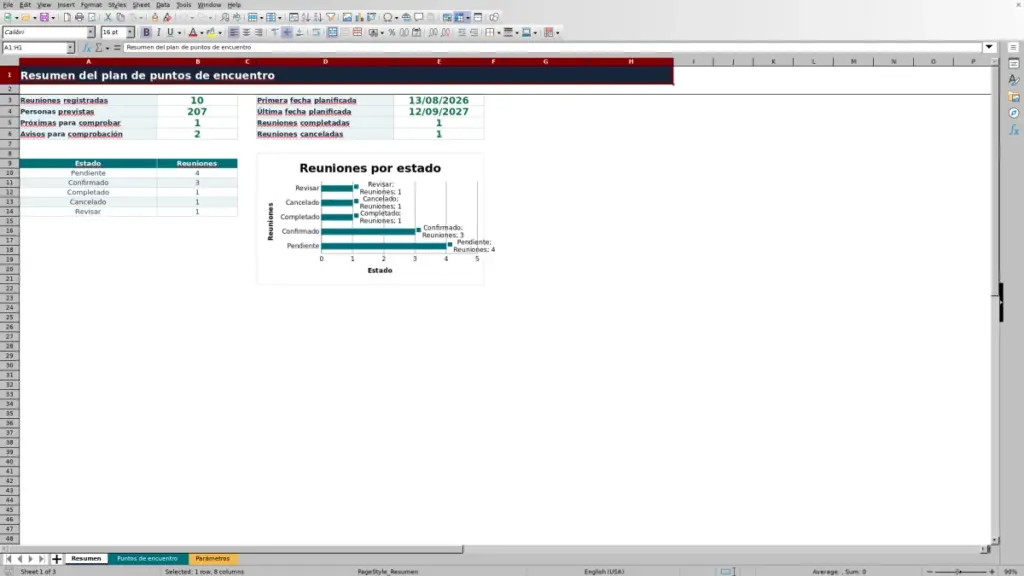Apply percent number format
Image resolution: width=1024 pixels, height=576 pixels.
click(392, 33)
